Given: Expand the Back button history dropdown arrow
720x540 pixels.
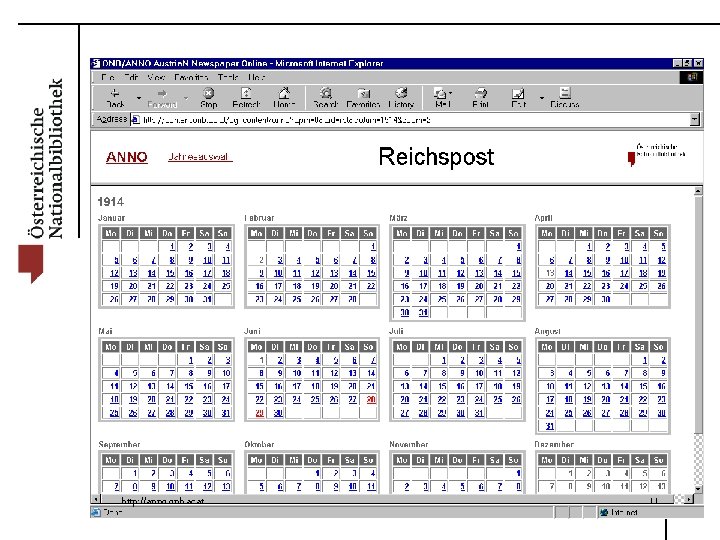Looking at the screenshot, I should [139, 98].
